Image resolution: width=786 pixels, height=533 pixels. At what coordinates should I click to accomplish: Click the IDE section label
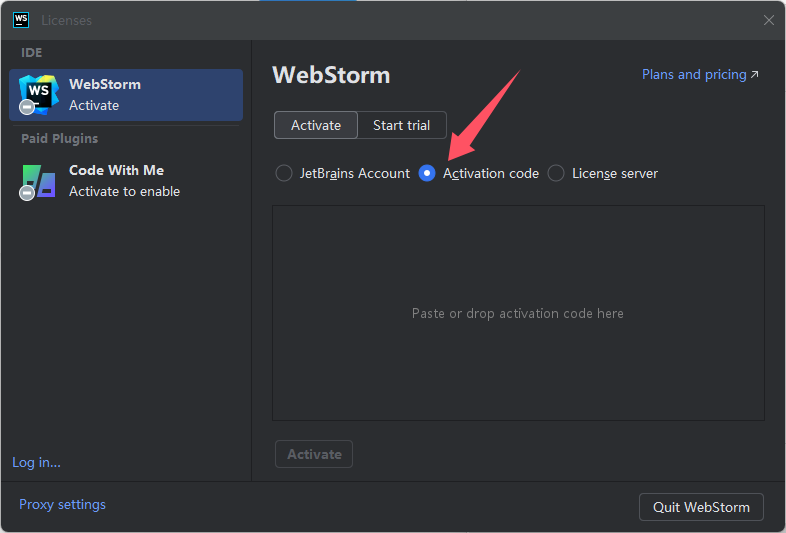(32, 53)
